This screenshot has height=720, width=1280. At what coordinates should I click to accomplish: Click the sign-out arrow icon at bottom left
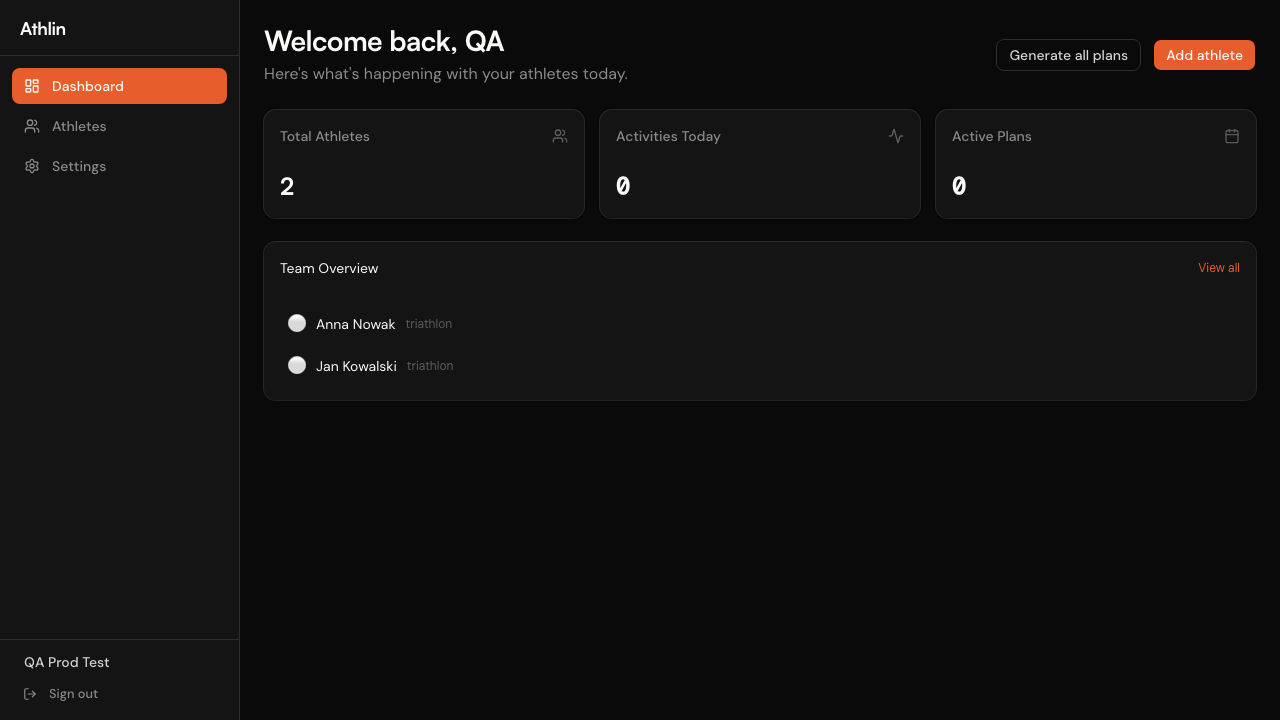(31, 693)
